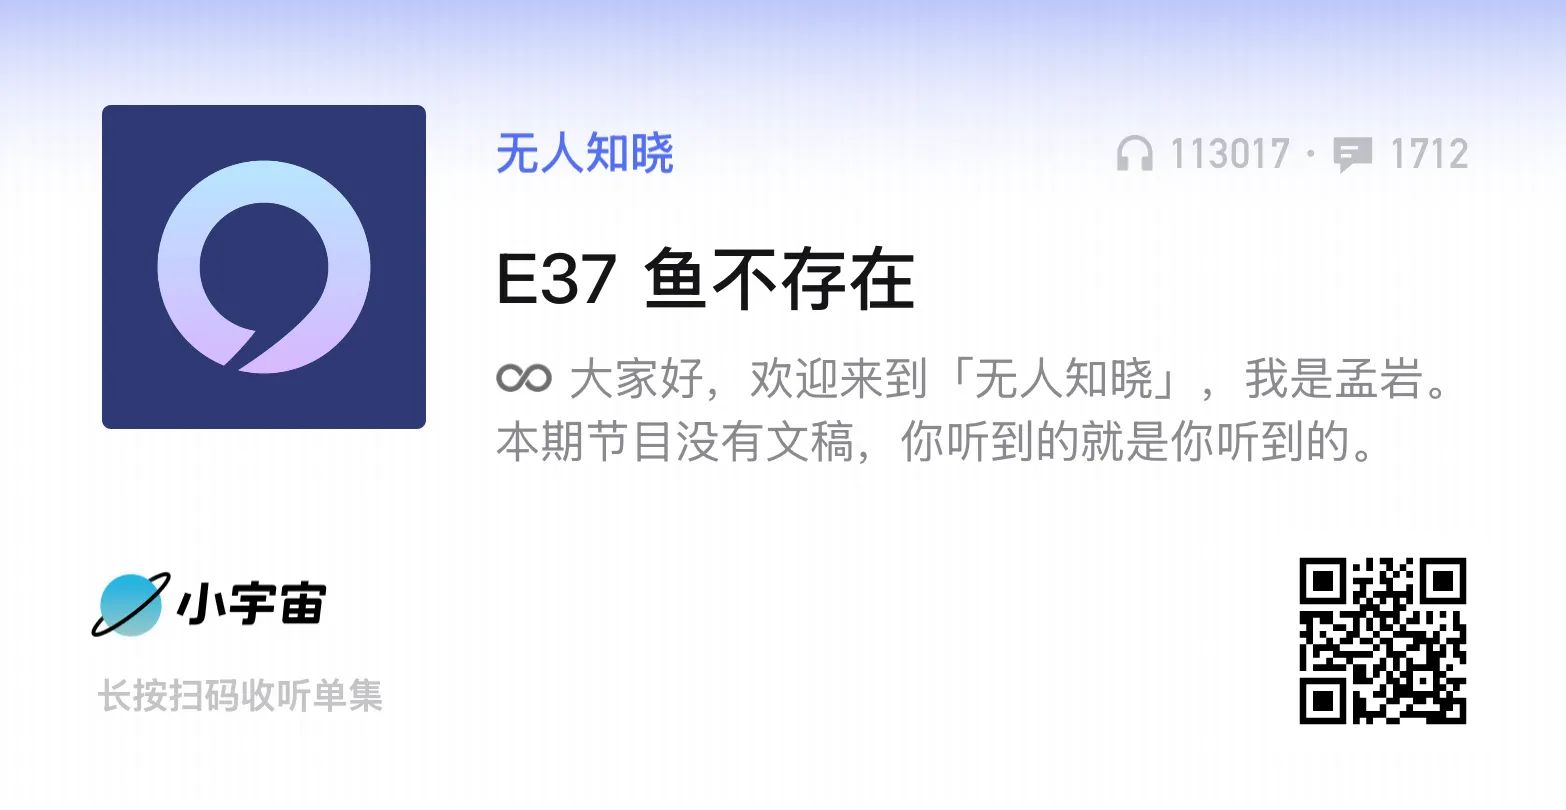Open episode title E37 鱼不存在
The height and width of the screenshot is (810, 1566).
(705, 279)
